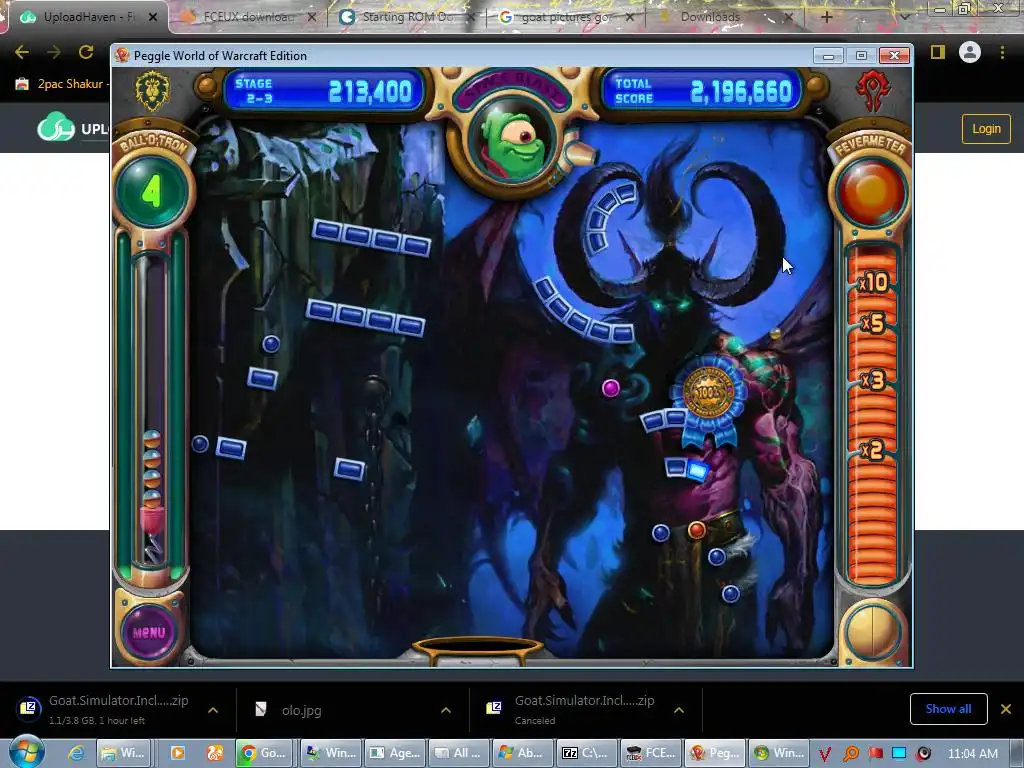The image size is (1024, 768).
Task: Switch to the Starting ROM Download tab
Action: point(406,17)
